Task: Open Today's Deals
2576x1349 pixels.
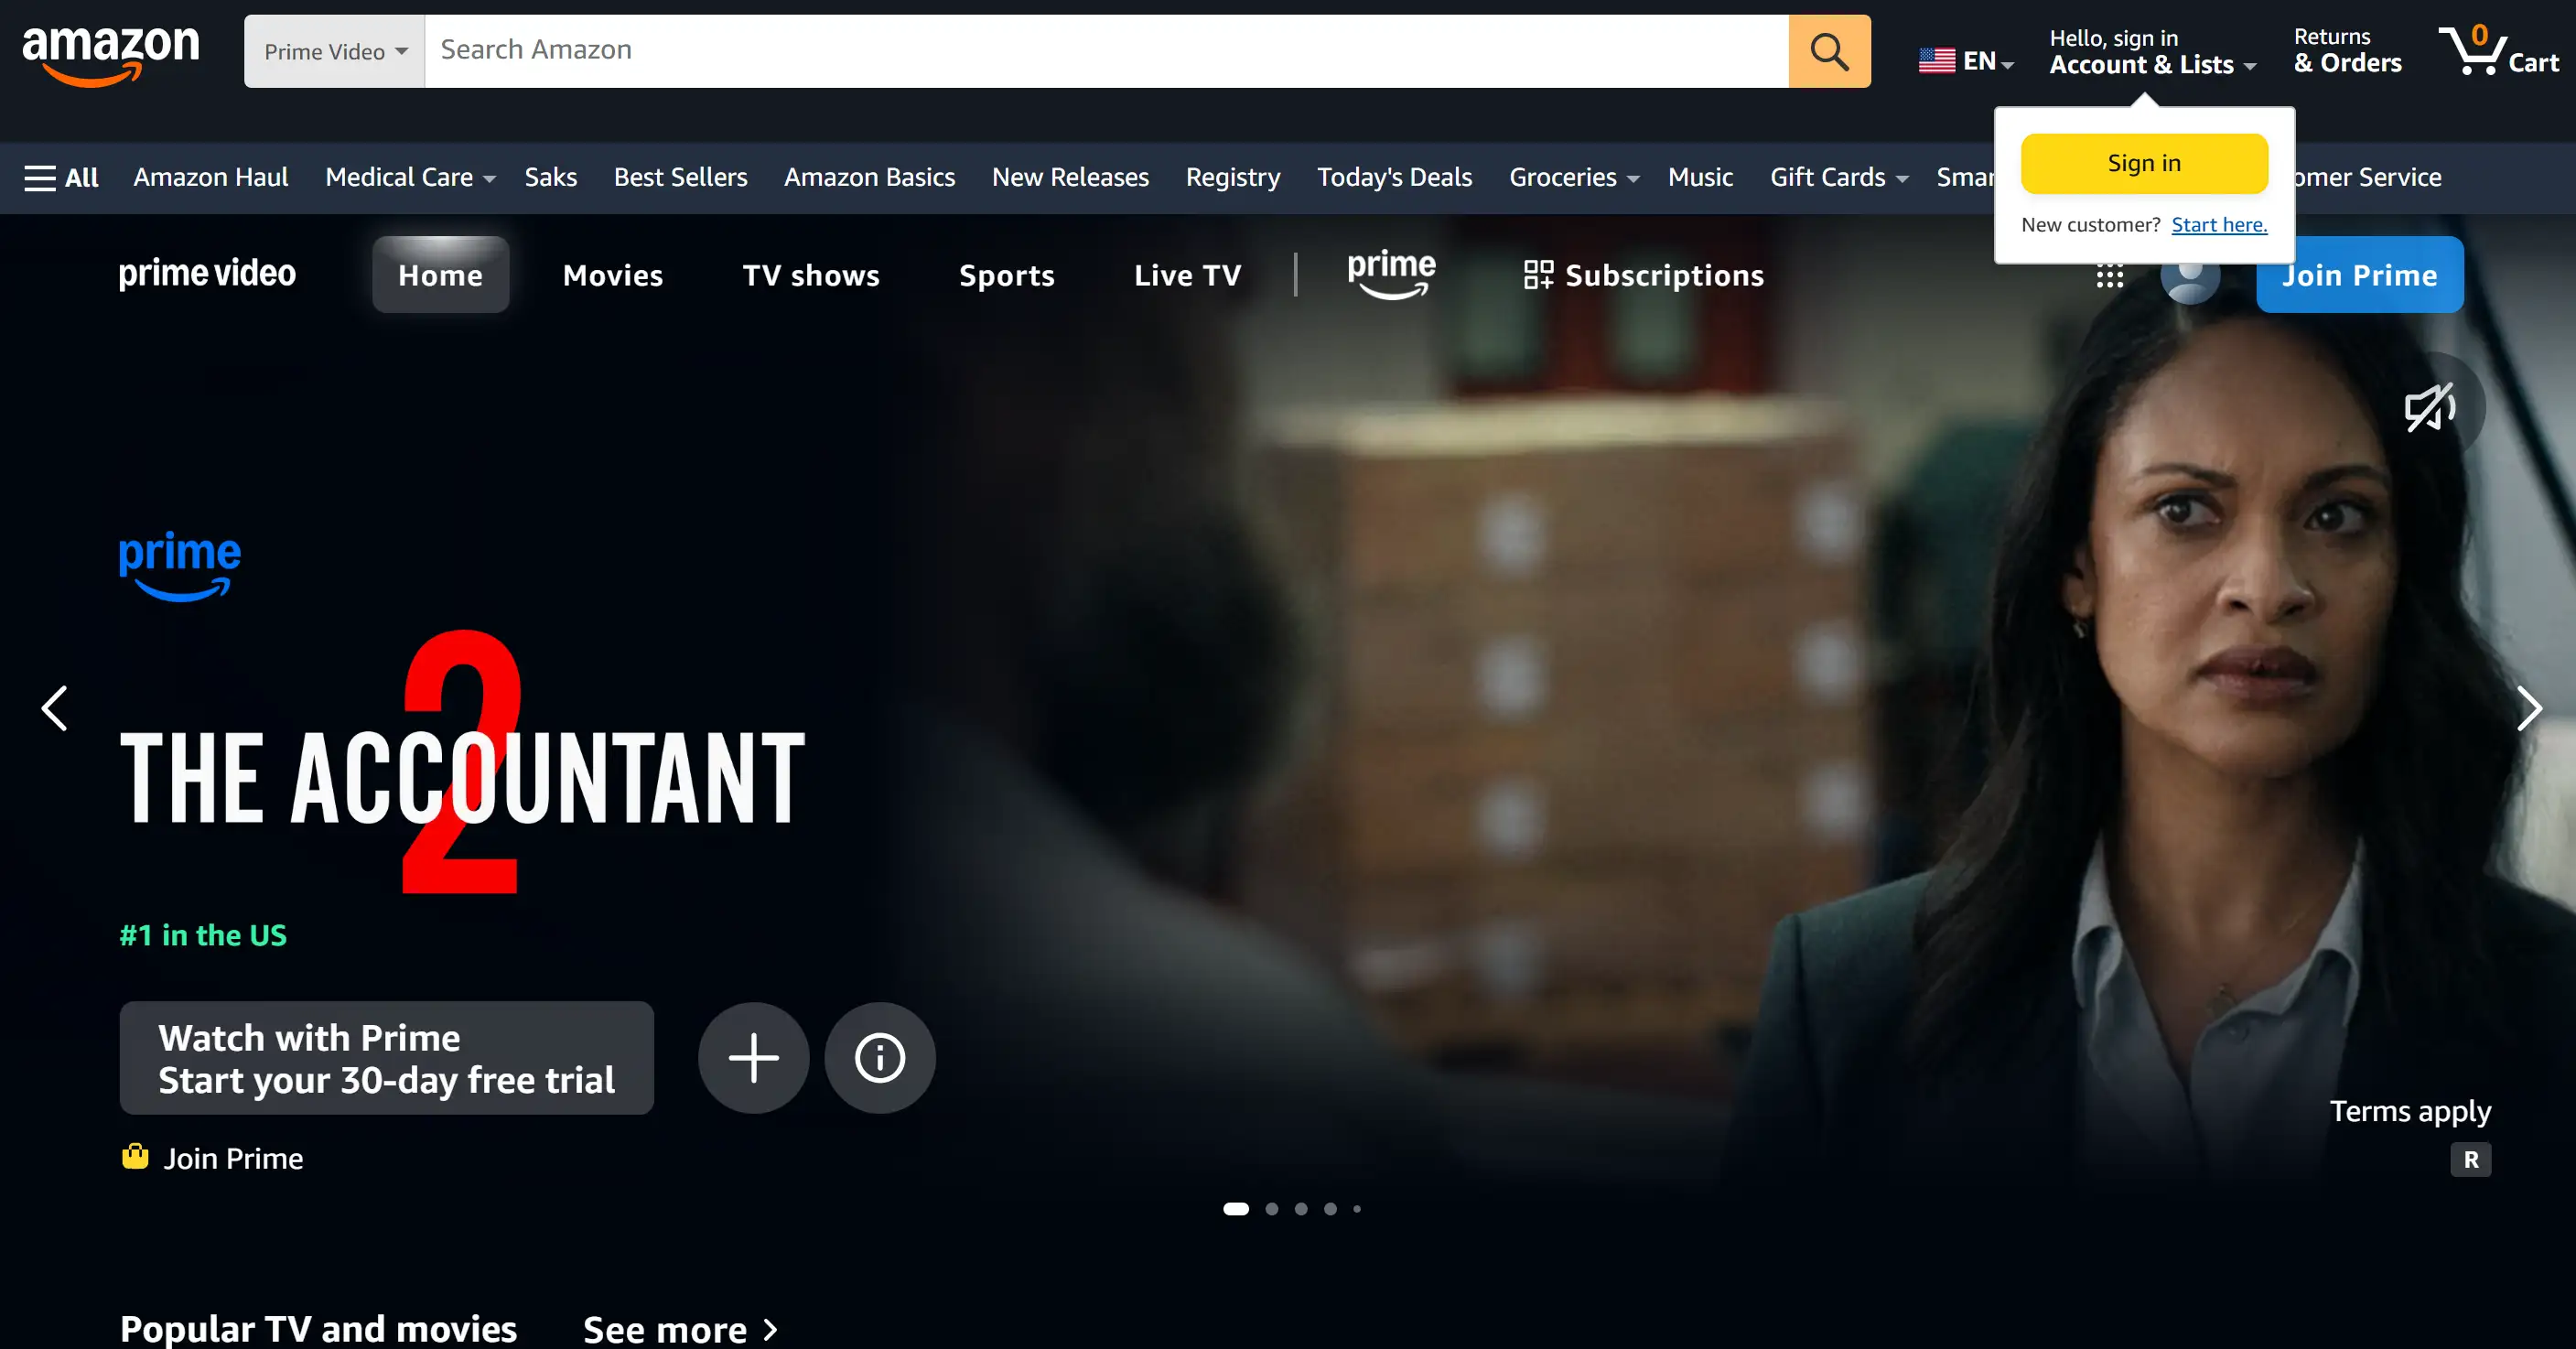Action: (1394, 178)
